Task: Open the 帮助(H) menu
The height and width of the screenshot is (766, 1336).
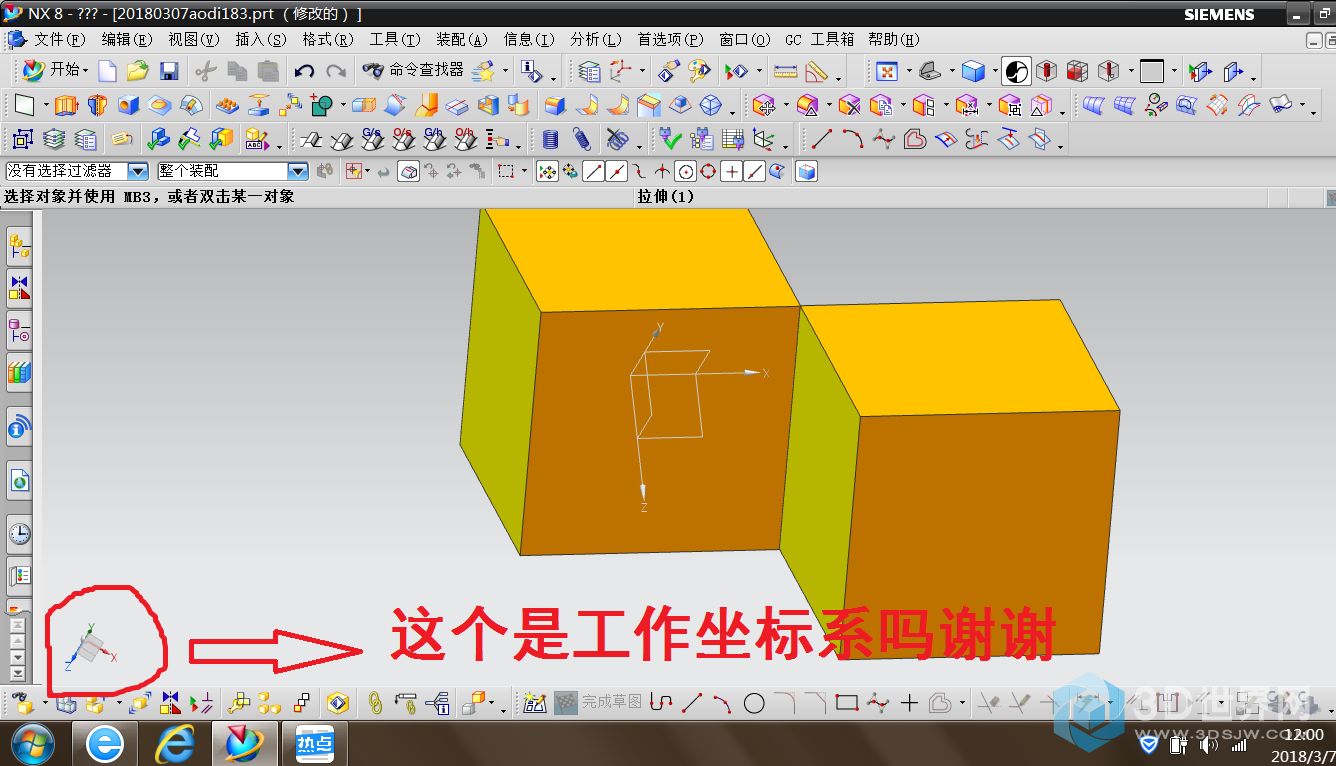Action: click(894, 40)
